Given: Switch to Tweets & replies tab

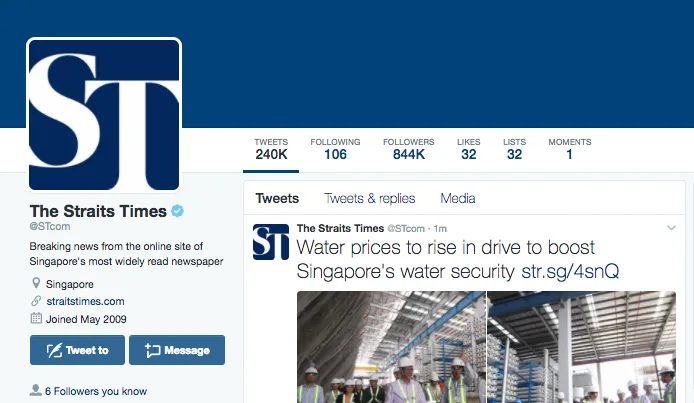Looking at the screenshot, I should click(370, 198).
